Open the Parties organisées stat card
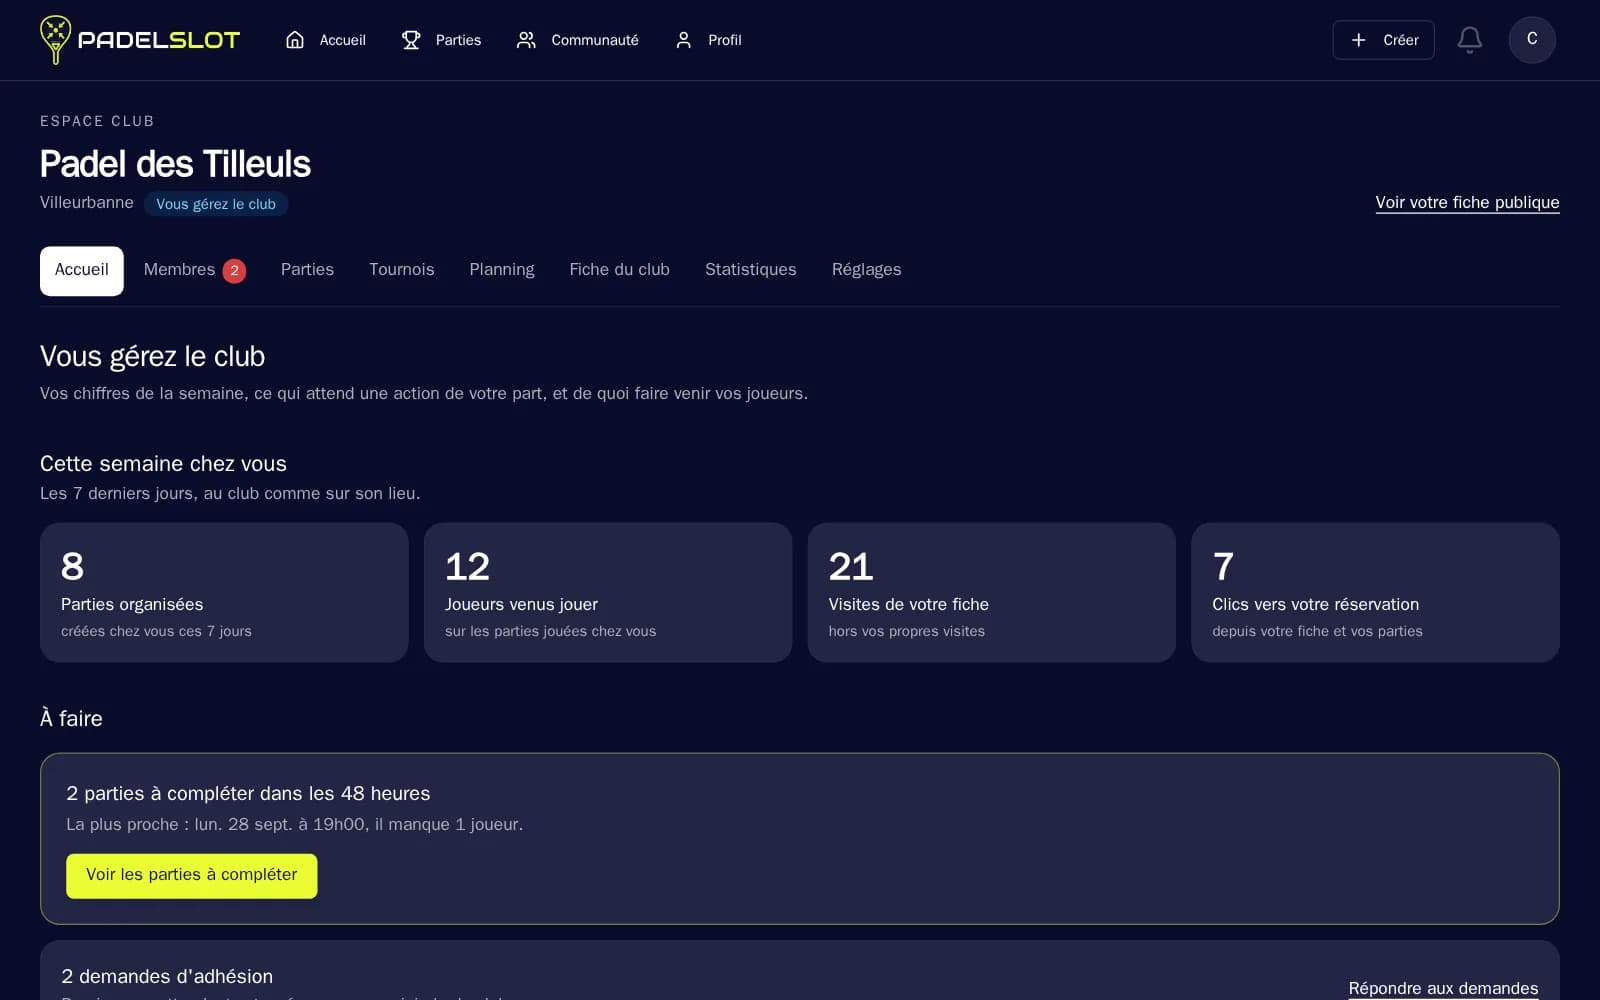Screen dimensions: 1600x1000 pyautogui.click(x=224, y=592)
